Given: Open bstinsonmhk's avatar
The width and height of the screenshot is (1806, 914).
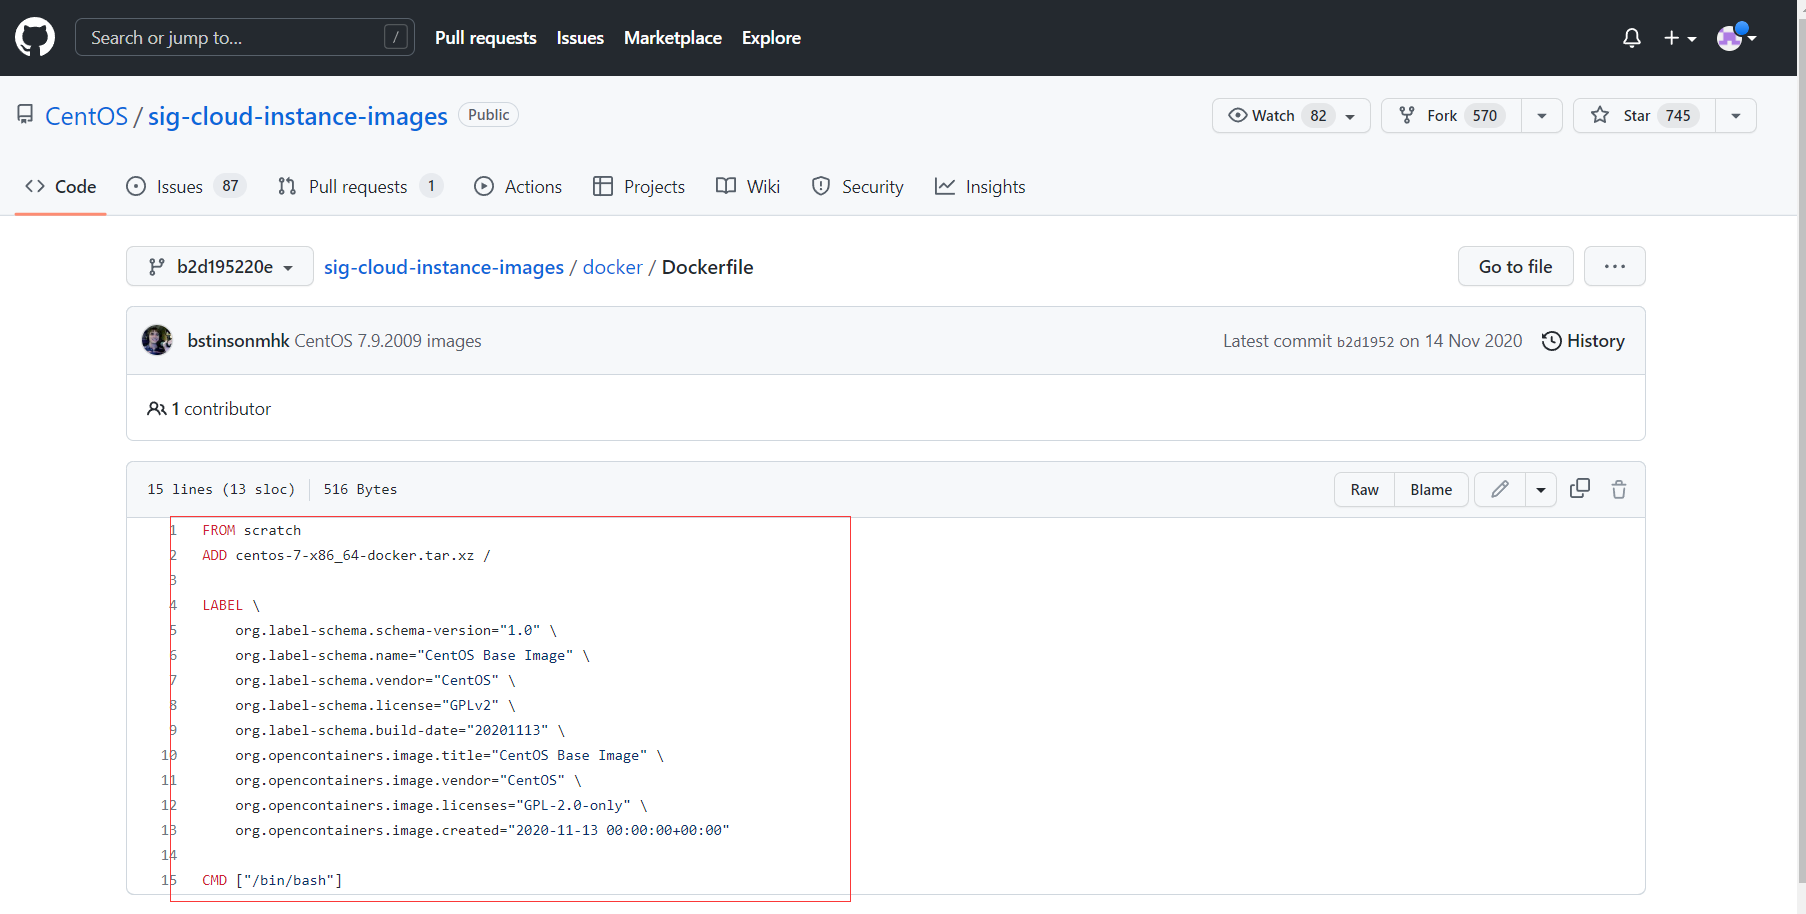Looking at the screenshot, I should coord(157,340).
